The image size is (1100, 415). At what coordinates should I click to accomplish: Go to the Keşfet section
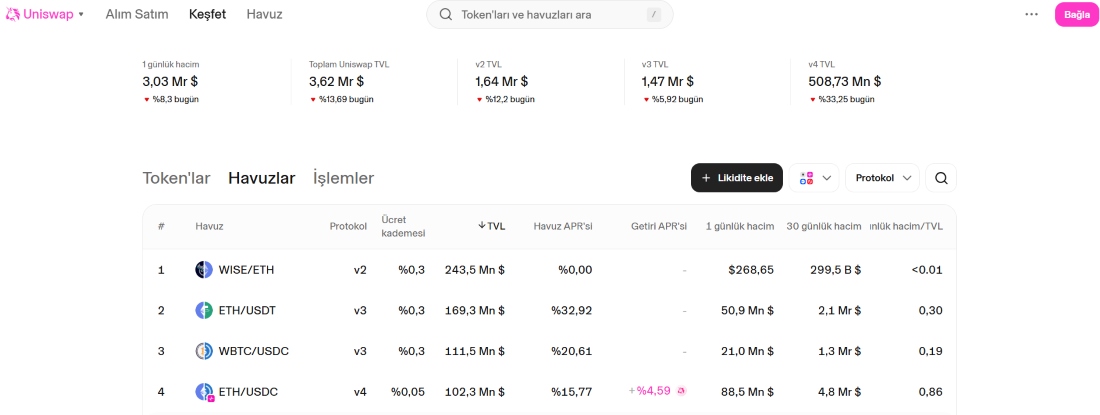(x=207, y=14)
